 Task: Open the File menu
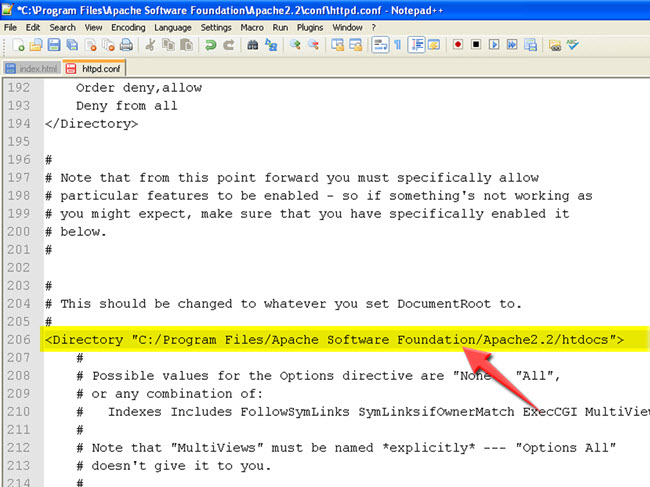10,27
